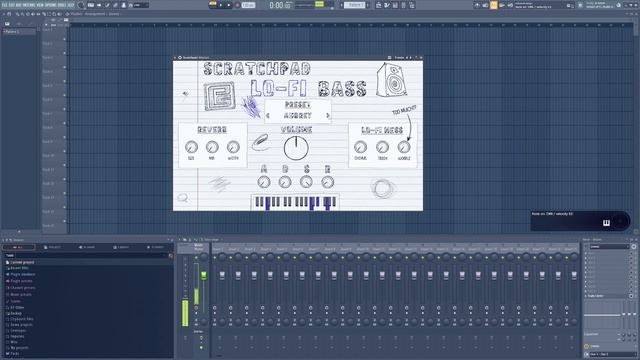This screenshot has height=360, width=640.
Task: Click the Lo-Fi Chorus knob
Action: tap(360, 147)
